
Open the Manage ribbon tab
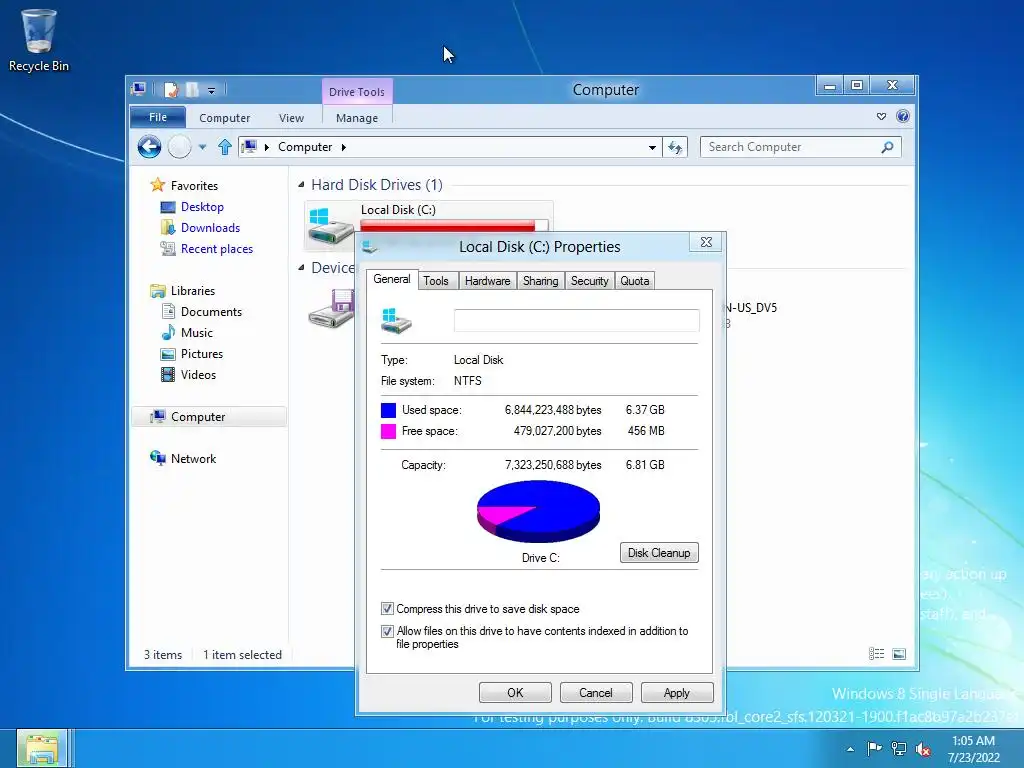tap(357, 118)
